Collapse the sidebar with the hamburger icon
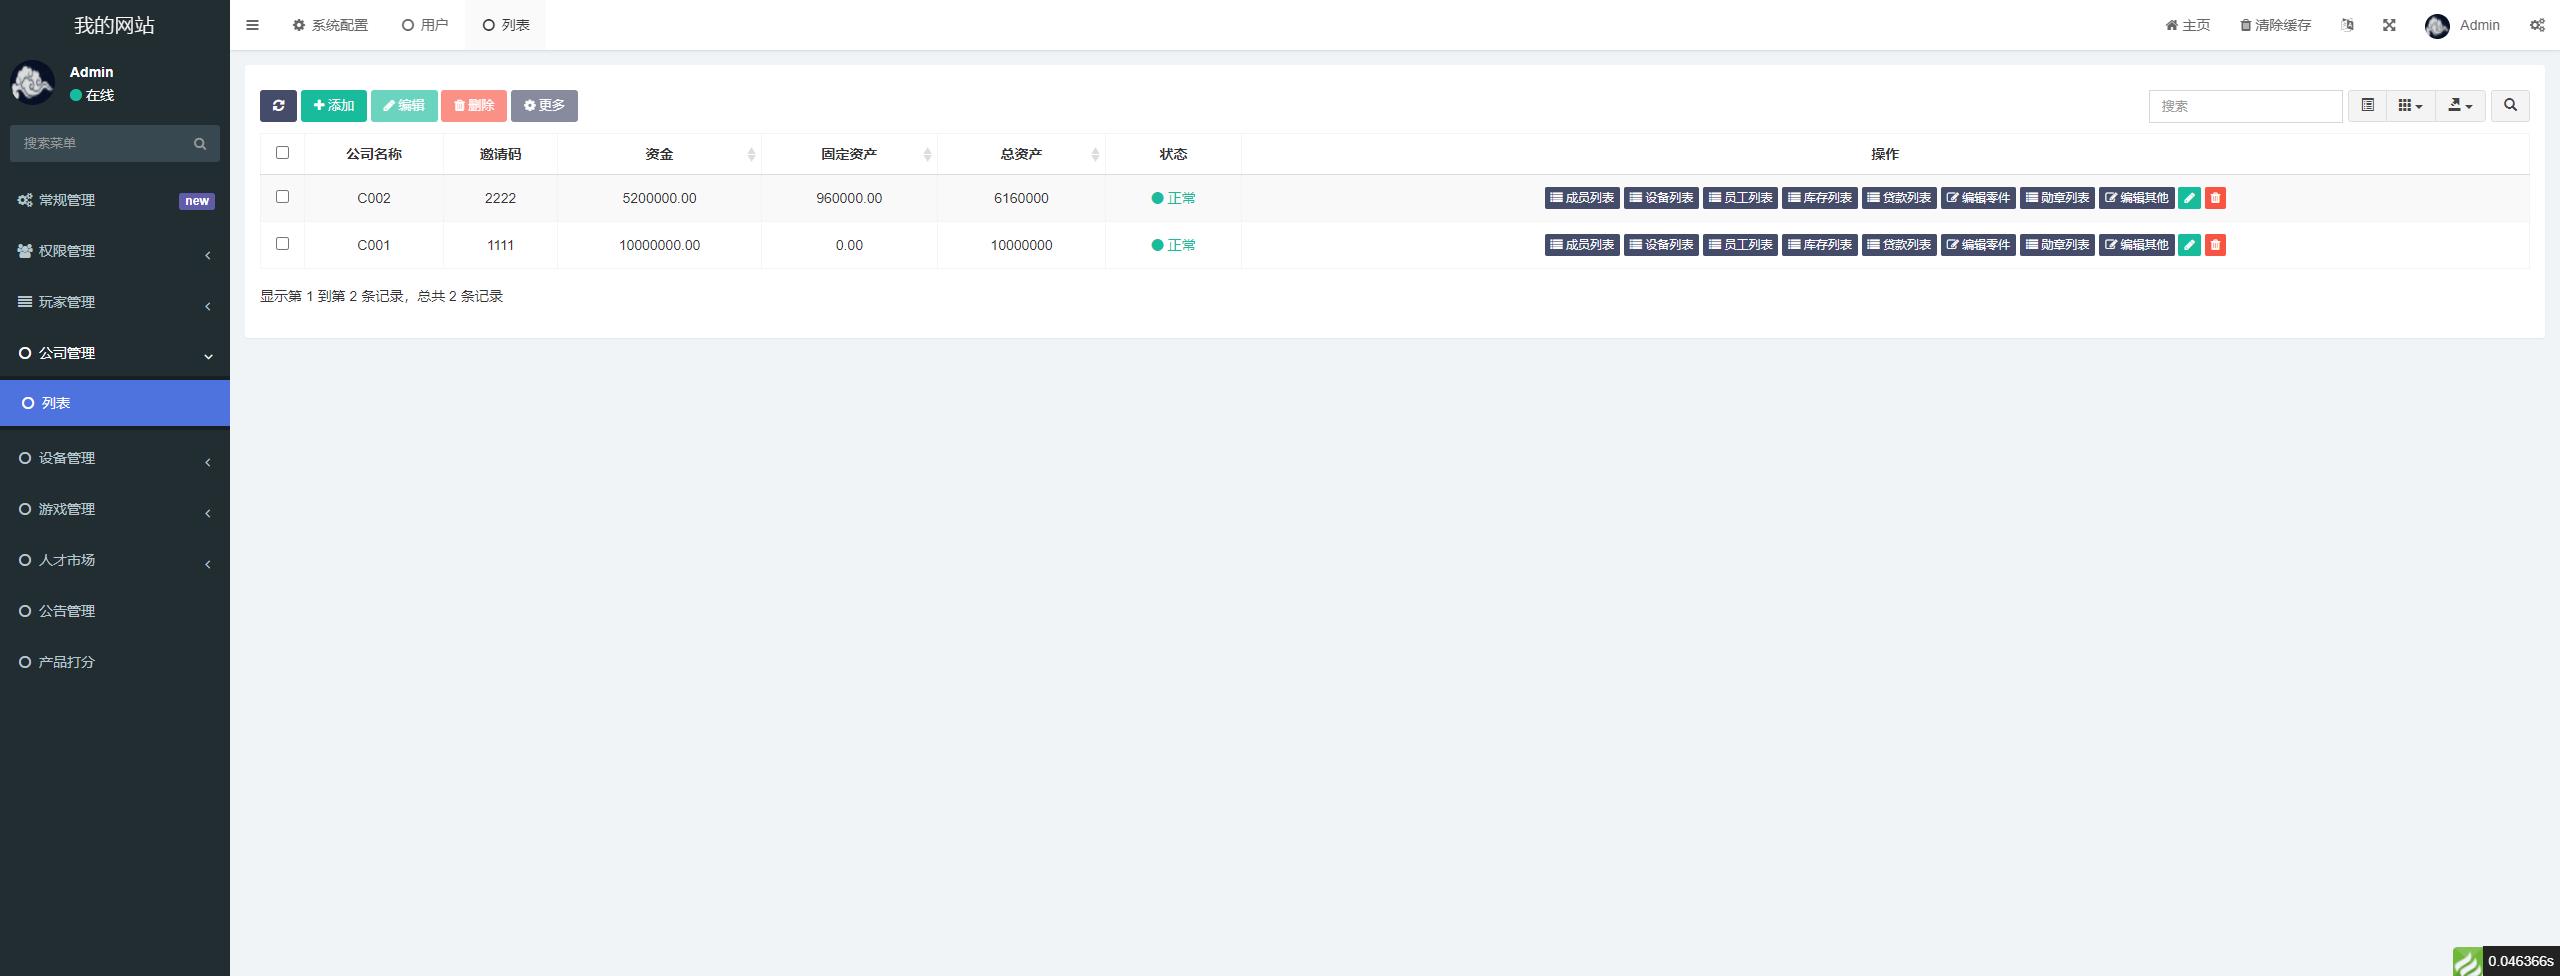 252,25
